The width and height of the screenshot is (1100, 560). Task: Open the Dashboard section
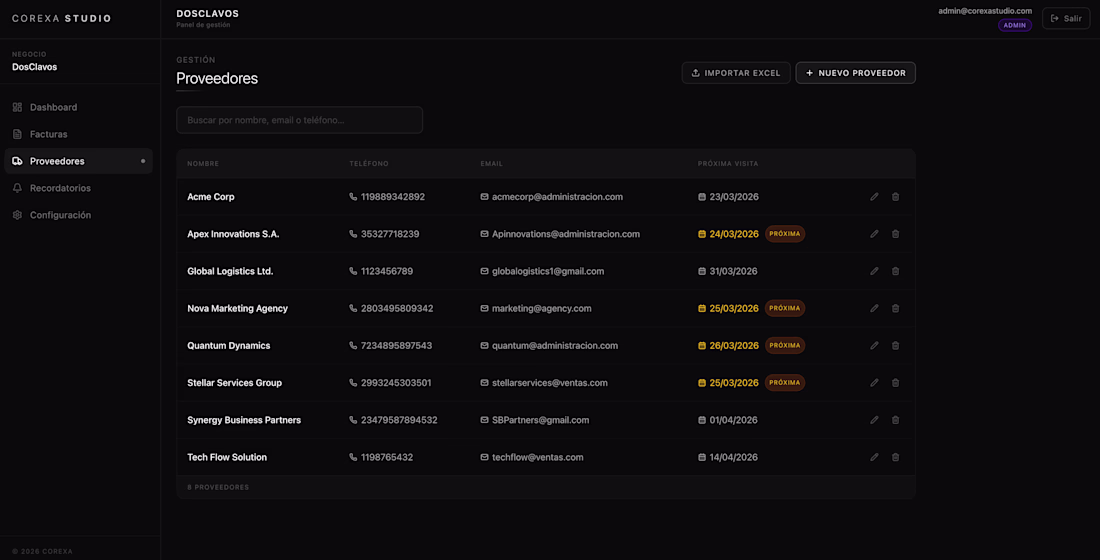coord(53,107)
